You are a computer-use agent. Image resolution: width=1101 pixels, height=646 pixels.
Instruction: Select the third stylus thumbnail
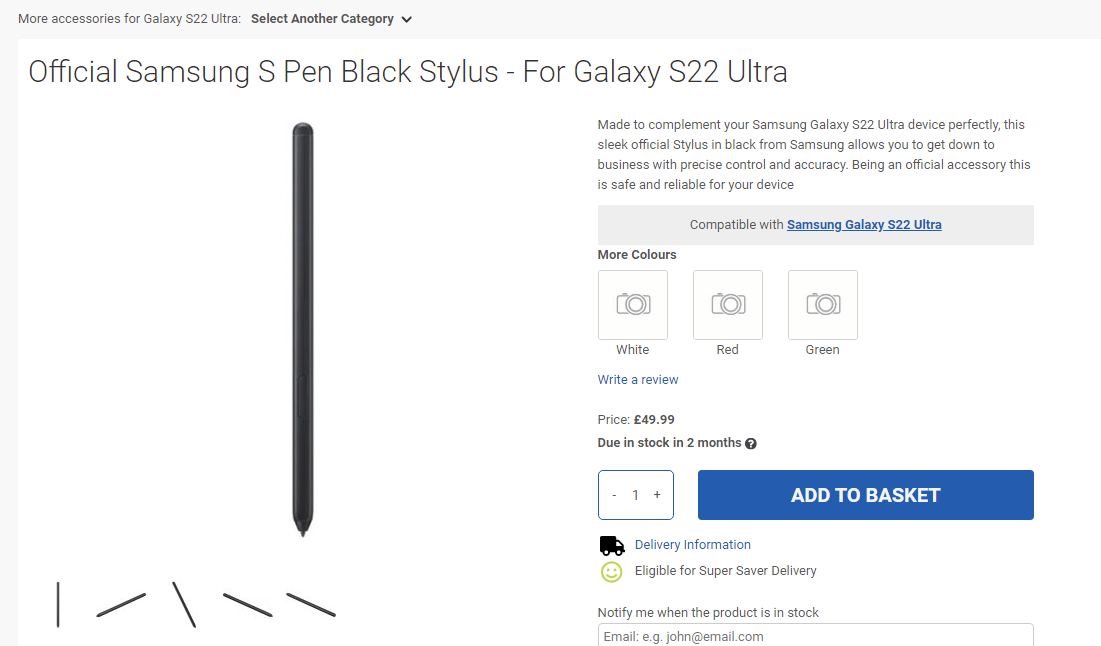coord(184,604)
